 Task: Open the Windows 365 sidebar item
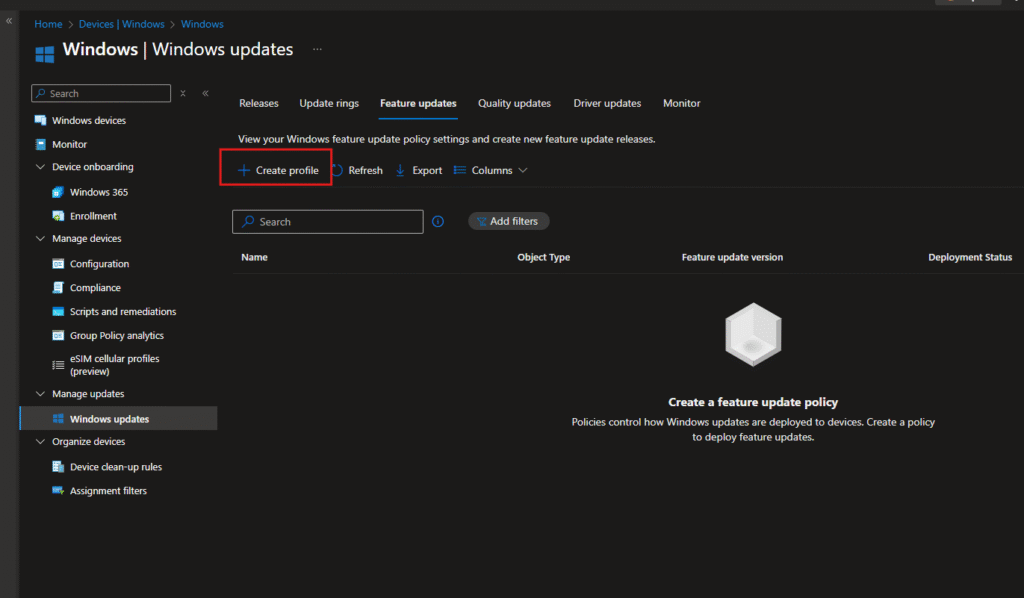98,192
